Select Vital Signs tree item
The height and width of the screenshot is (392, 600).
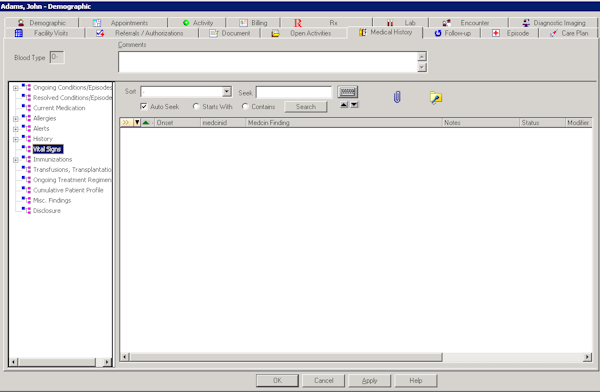[47, 149]
